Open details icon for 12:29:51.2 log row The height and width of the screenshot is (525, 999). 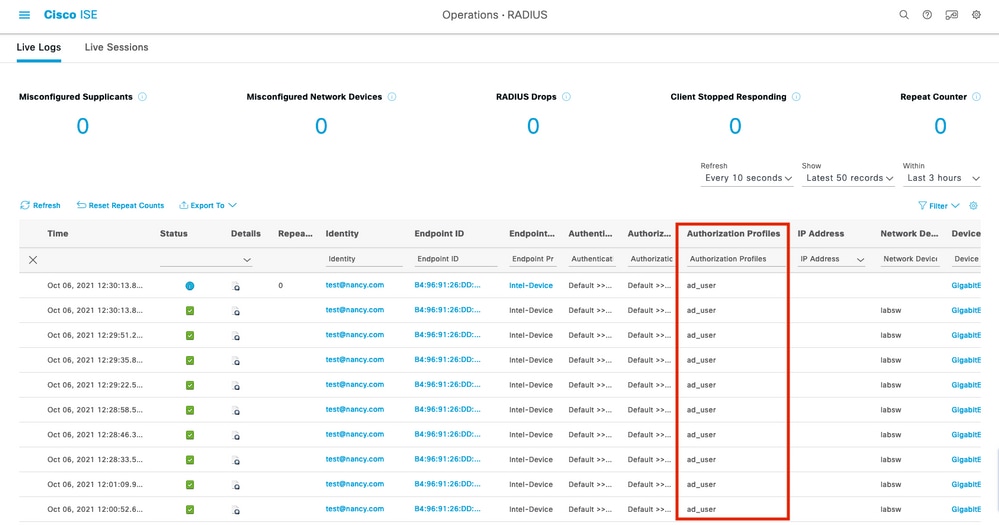pos(236,336)
